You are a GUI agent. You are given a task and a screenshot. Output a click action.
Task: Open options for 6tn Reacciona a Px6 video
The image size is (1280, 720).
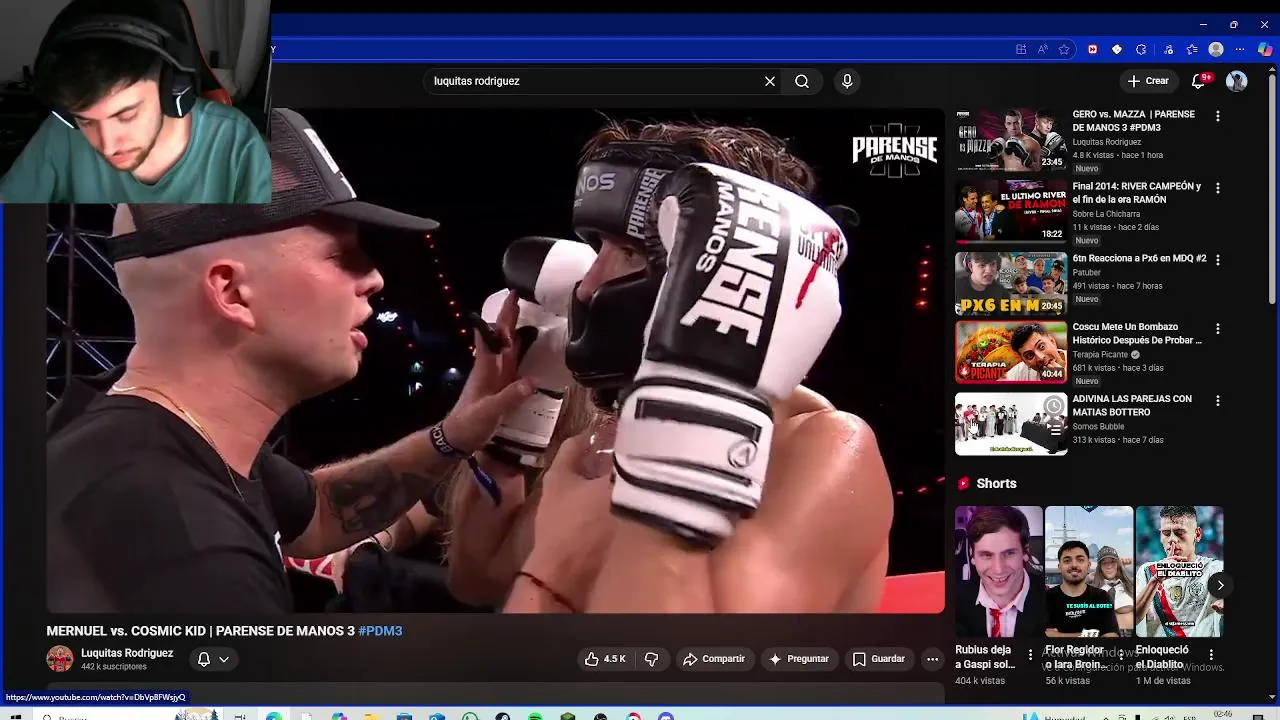pyautogui.click(x=1217, y=260)
